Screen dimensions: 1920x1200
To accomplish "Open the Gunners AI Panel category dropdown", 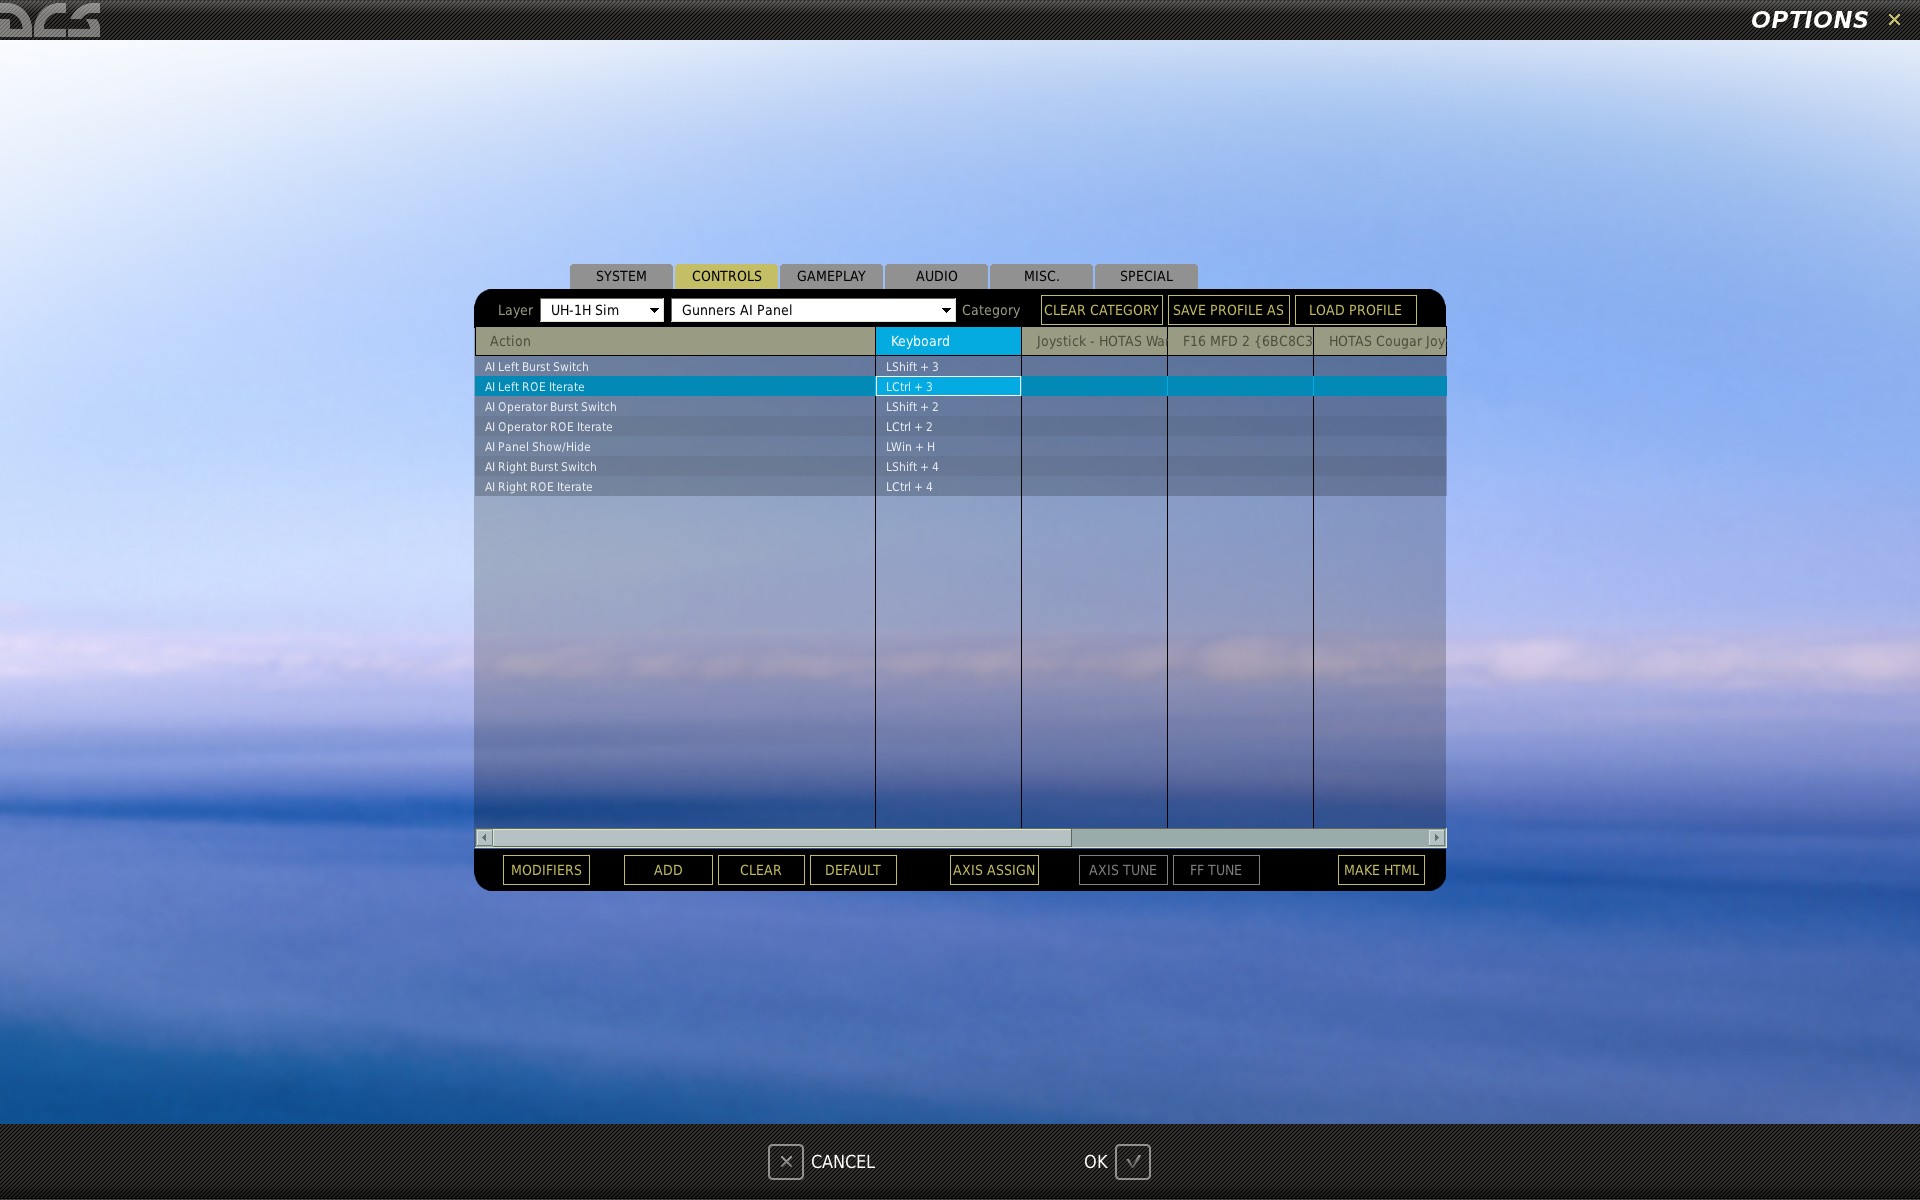I will (813, 310).
